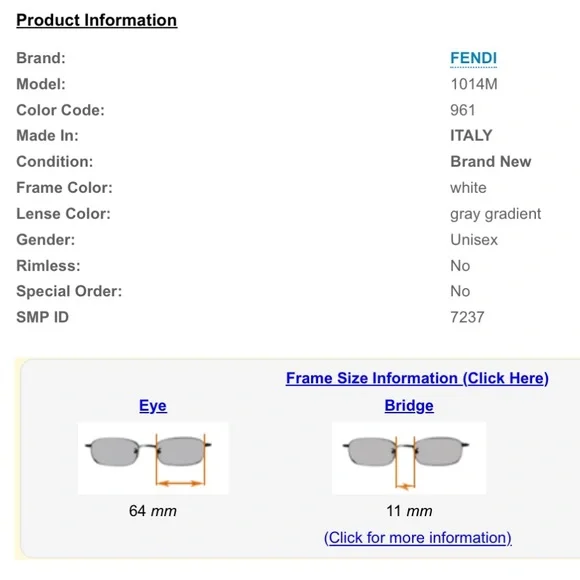
Task: Open Frame Size Information link
Action: coord(417,378)
